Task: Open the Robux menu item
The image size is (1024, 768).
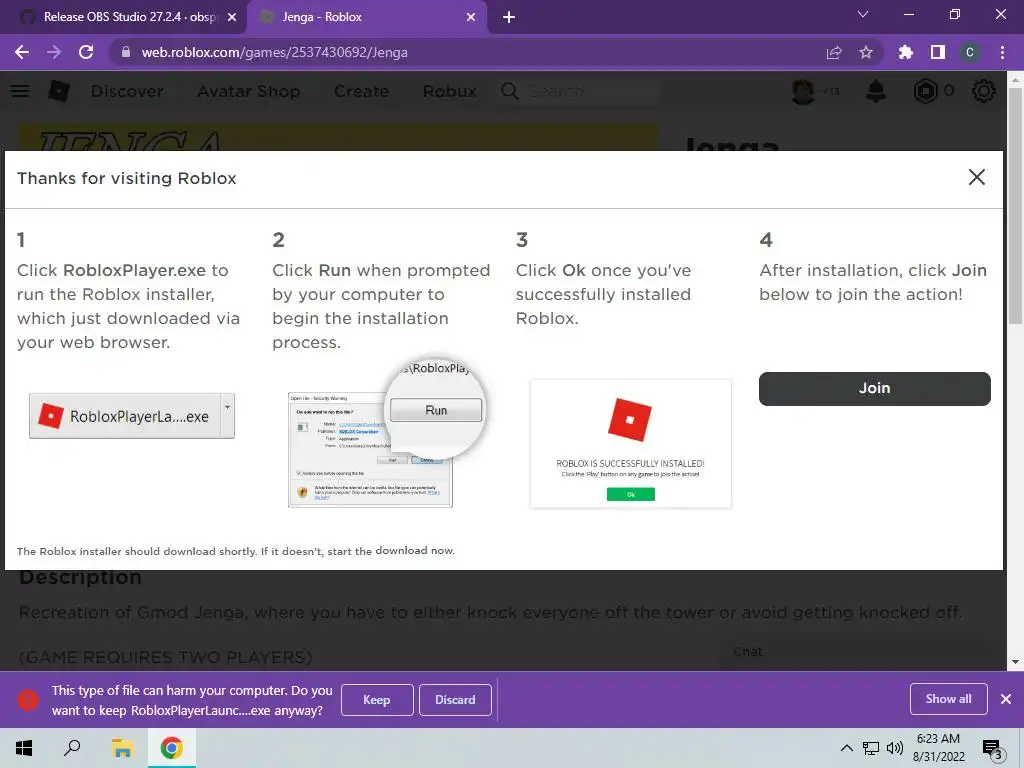Action: pyautogui.click(x=449, y=91)
